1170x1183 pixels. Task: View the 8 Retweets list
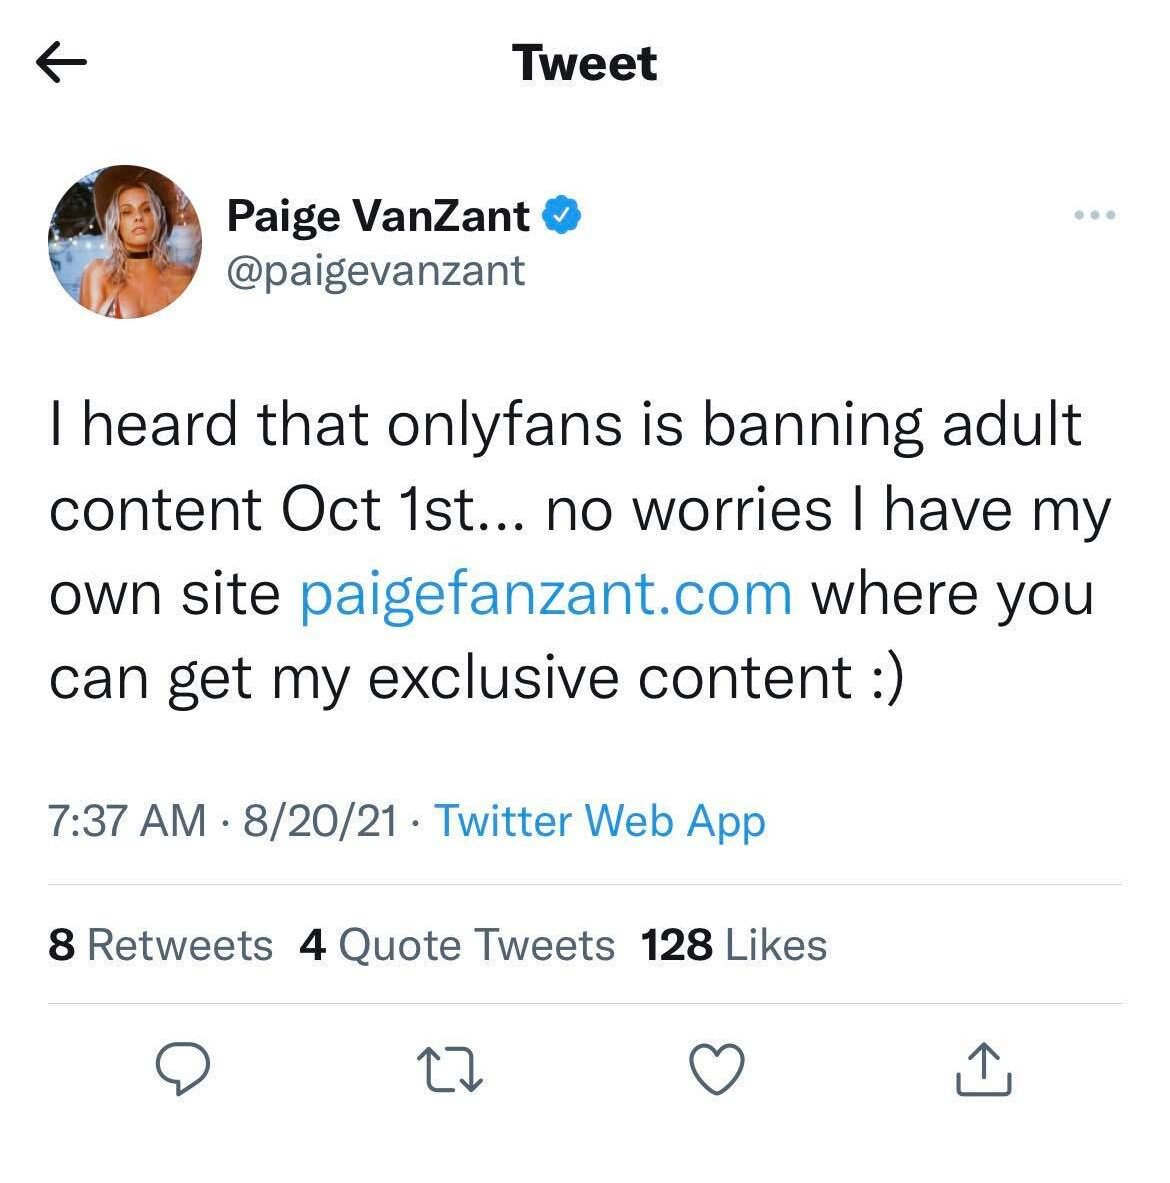click(160, 945)
